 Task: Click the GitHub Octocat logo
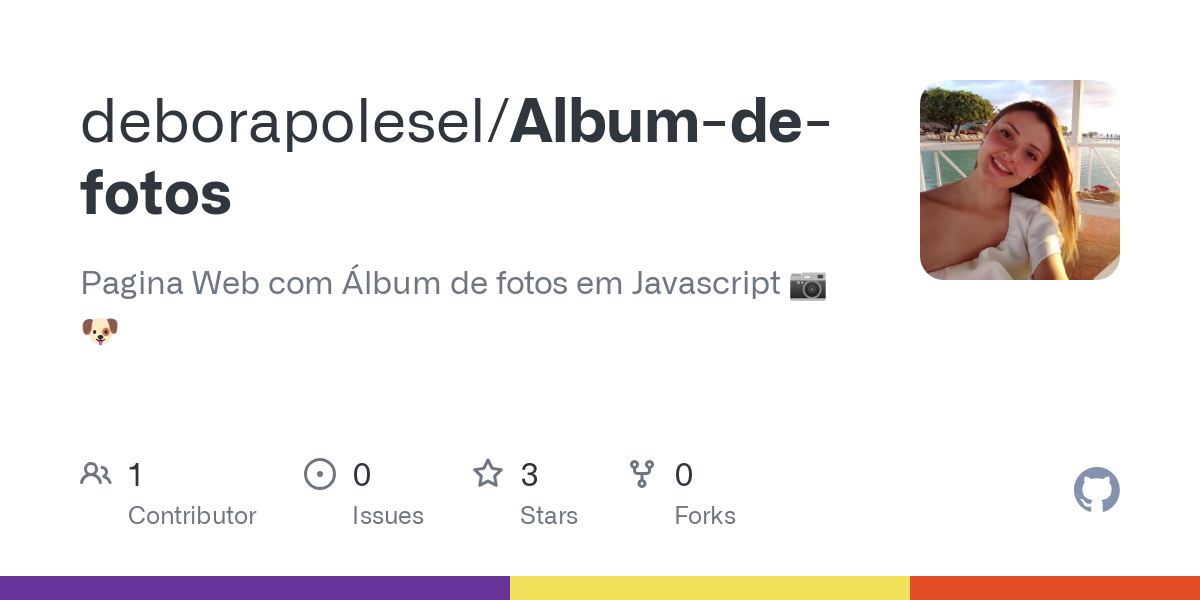tap(1096, 490)
